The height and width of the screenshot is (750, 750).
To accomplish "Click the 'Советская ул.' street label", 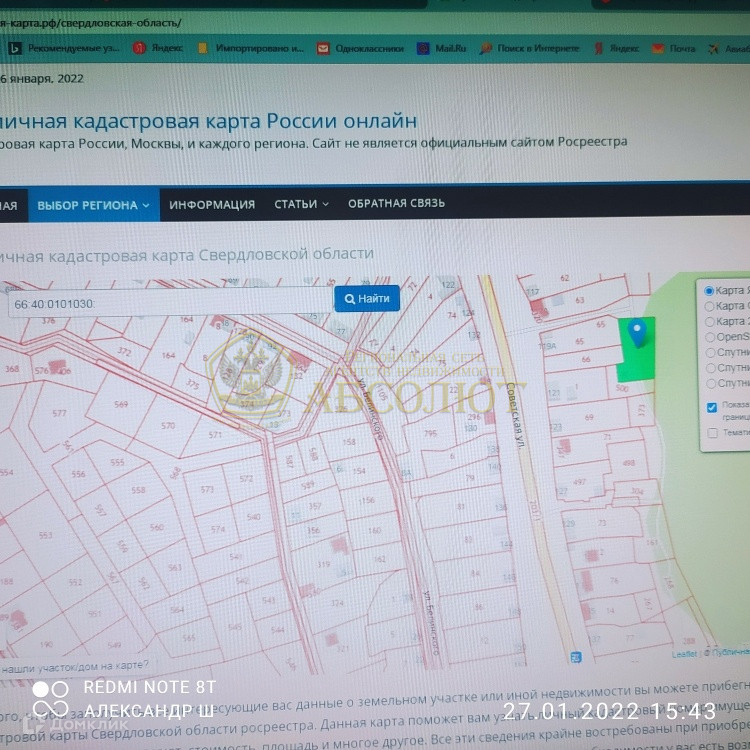I will [515, 415].
